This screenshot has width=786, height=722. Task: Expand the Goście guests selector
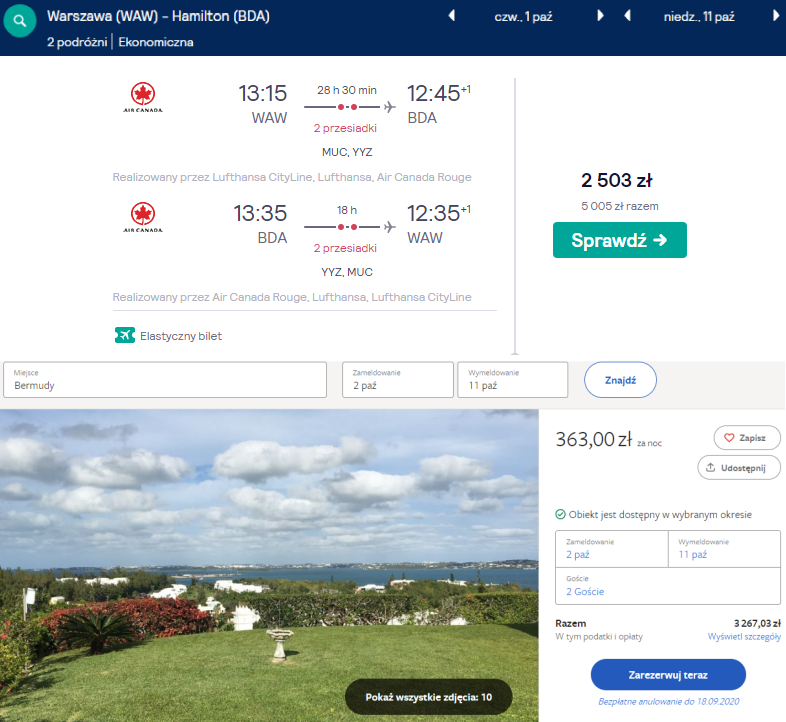(x=667, y=585)
